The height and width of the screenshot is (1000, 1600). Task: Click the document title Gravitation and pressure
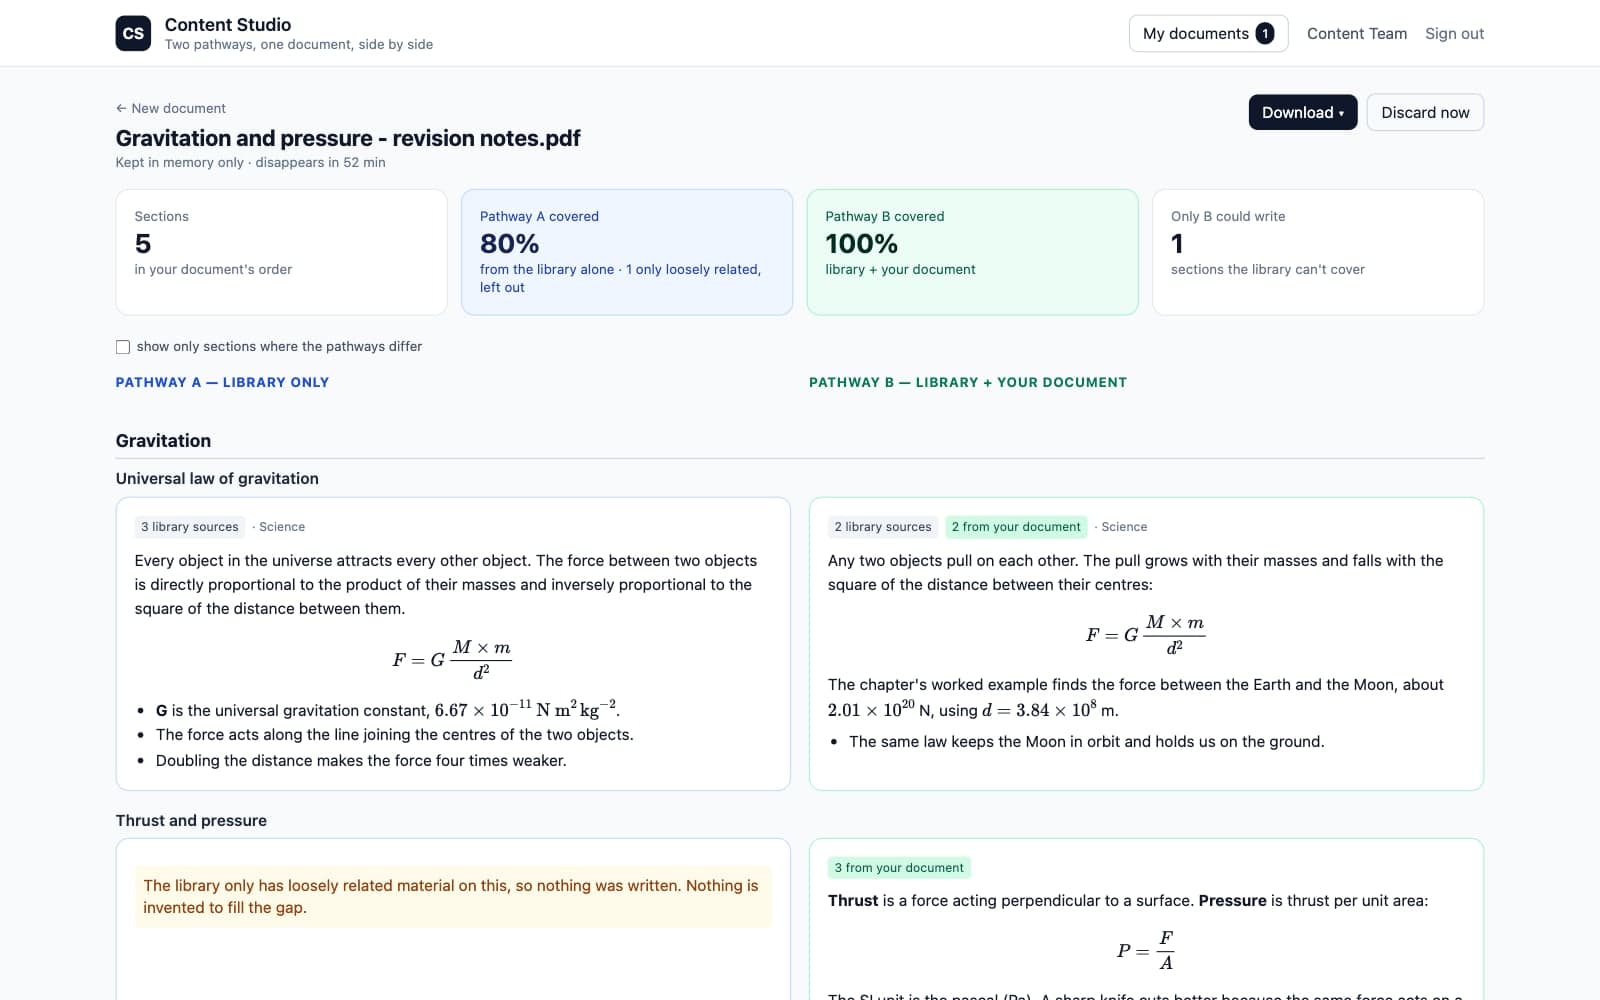tap(348, 138)
